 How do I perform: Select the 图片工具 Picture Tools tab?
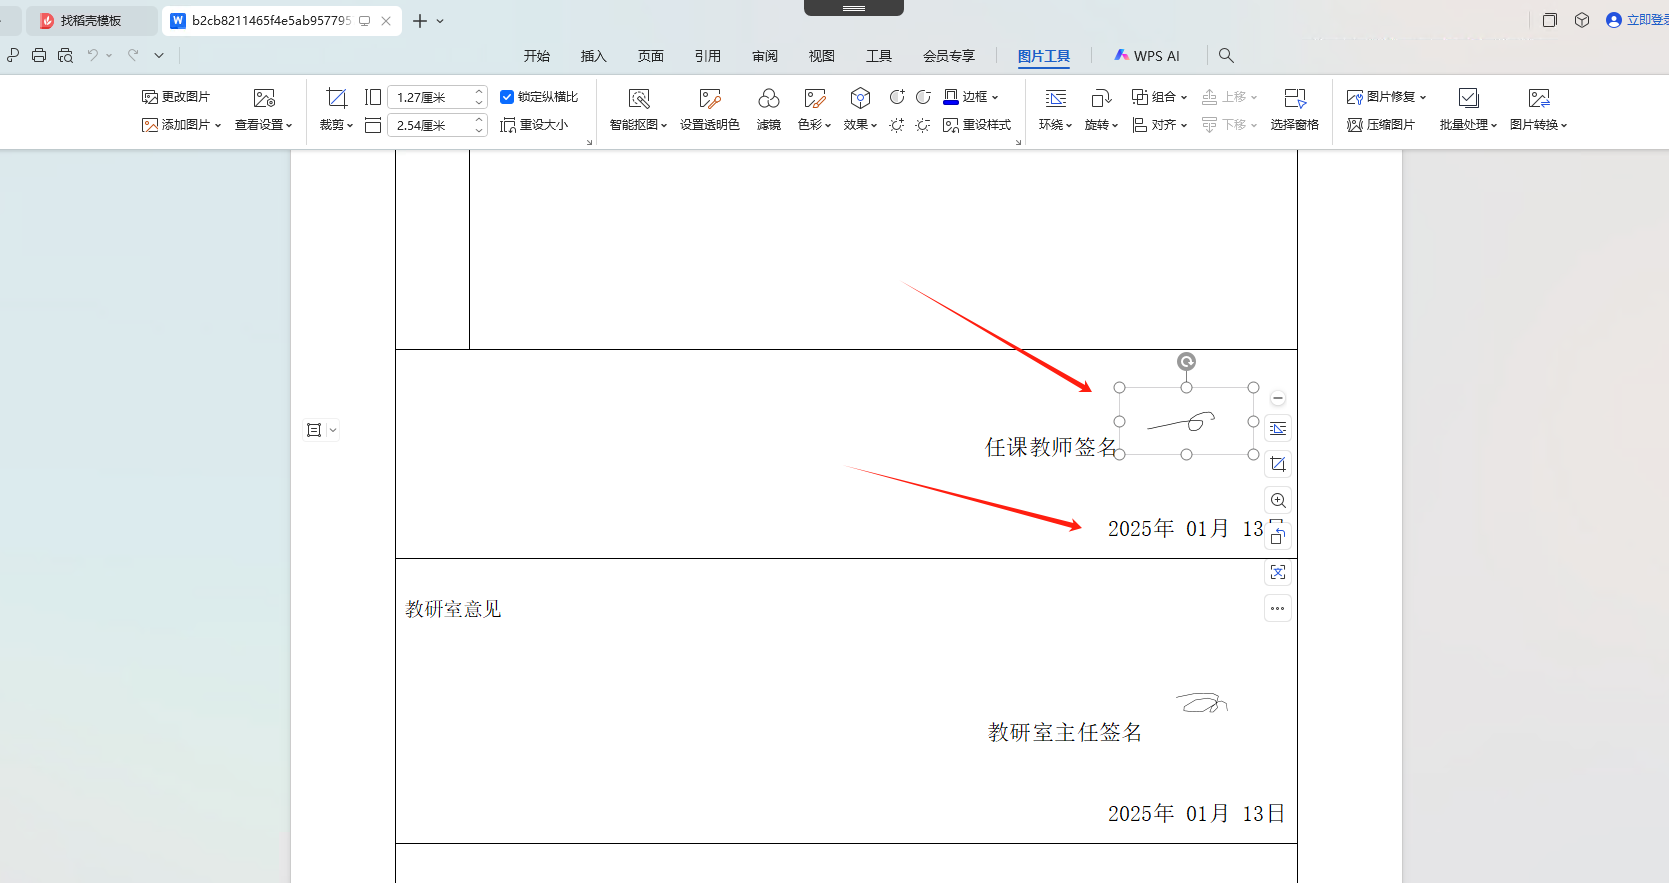[1044, 56]
